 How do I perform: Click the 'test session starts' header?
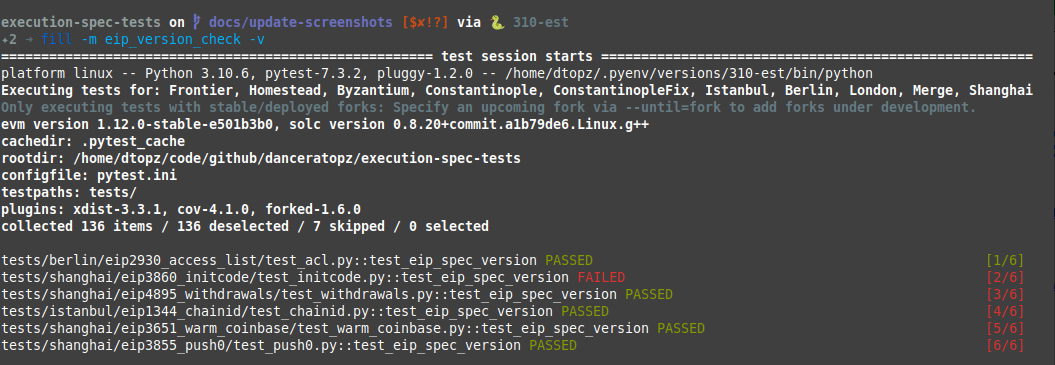(x=517, y=57)
